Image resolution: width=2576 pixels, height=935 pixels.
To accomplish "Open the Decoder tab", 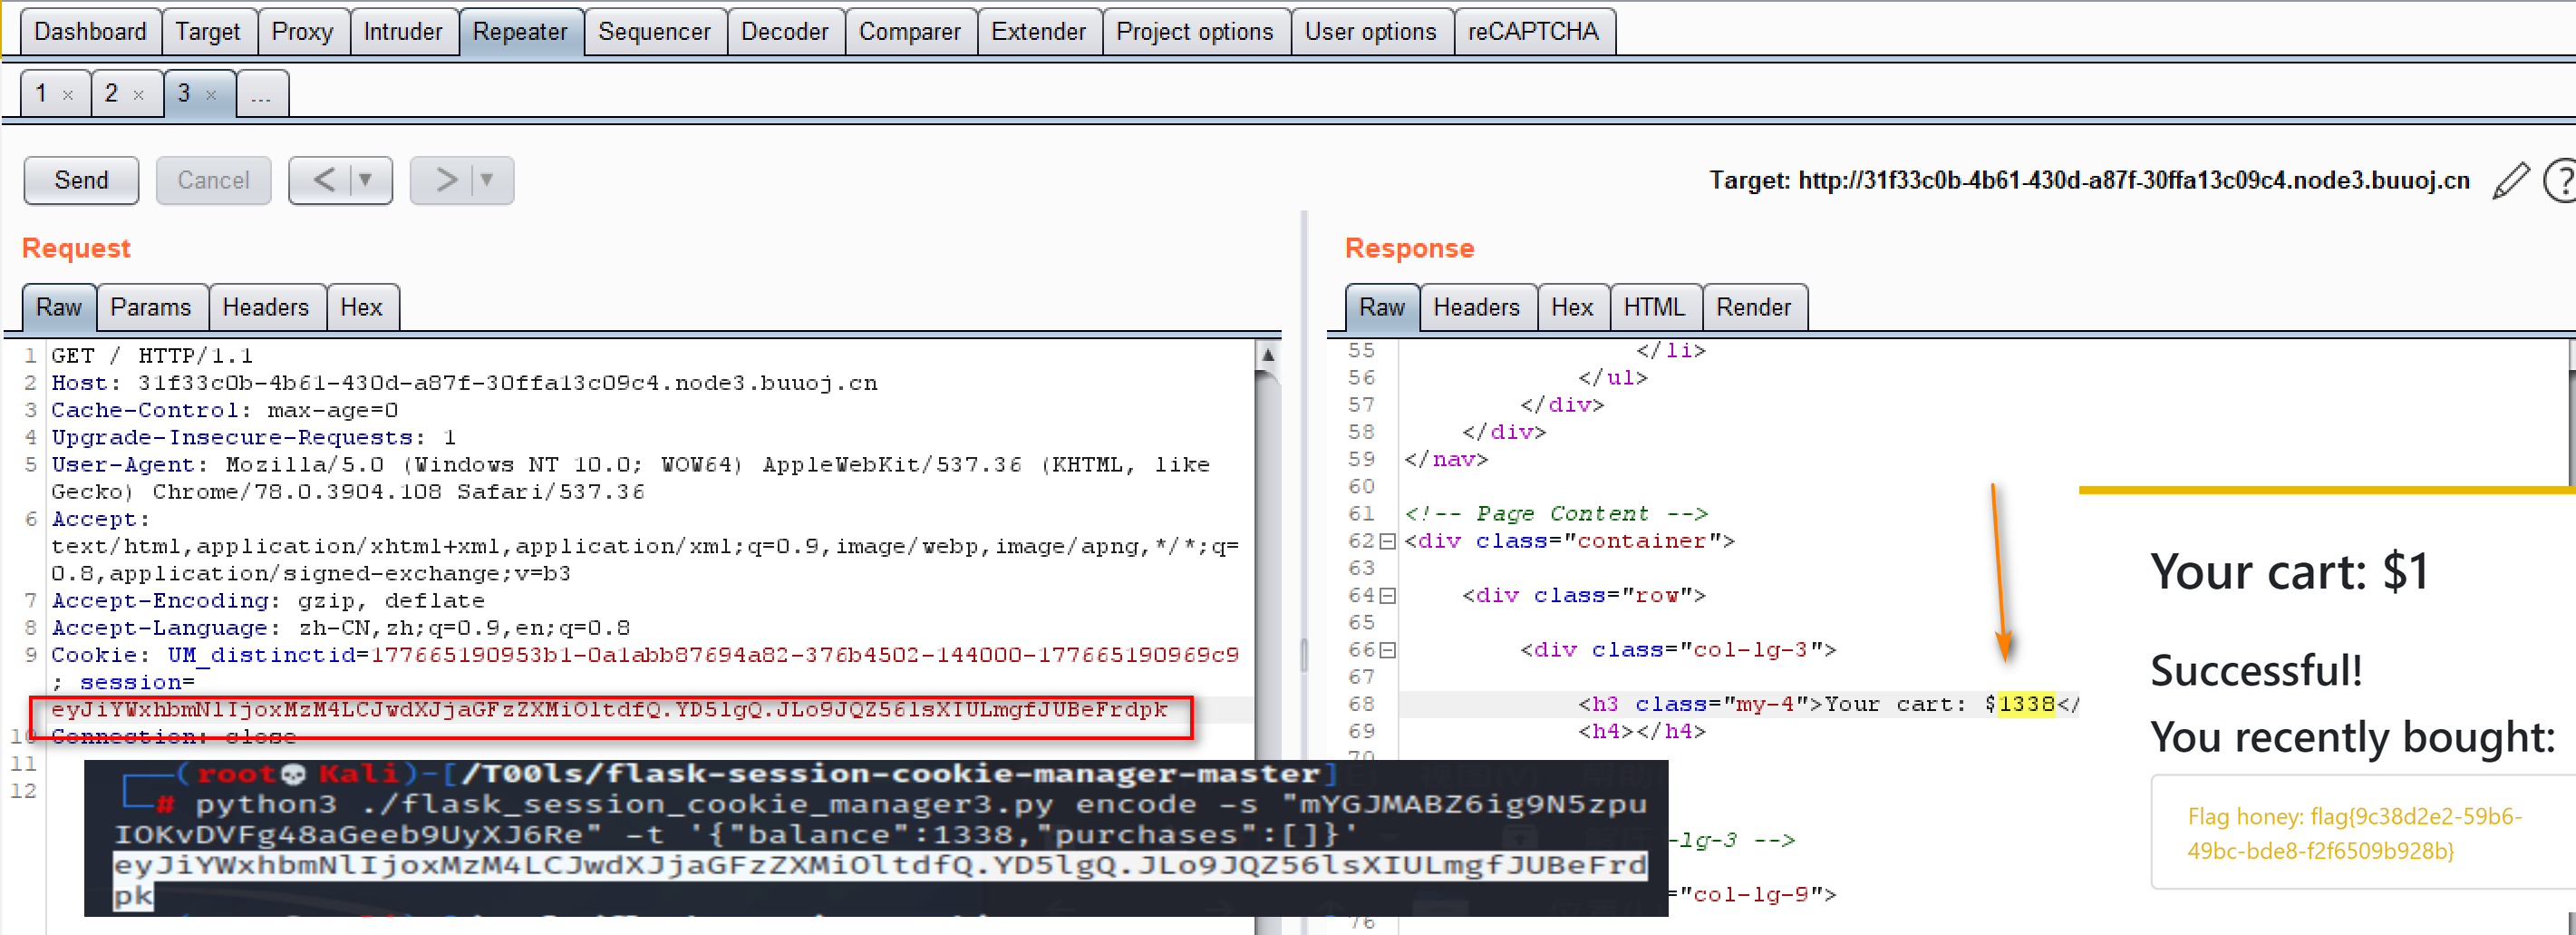I will point(784,32).
